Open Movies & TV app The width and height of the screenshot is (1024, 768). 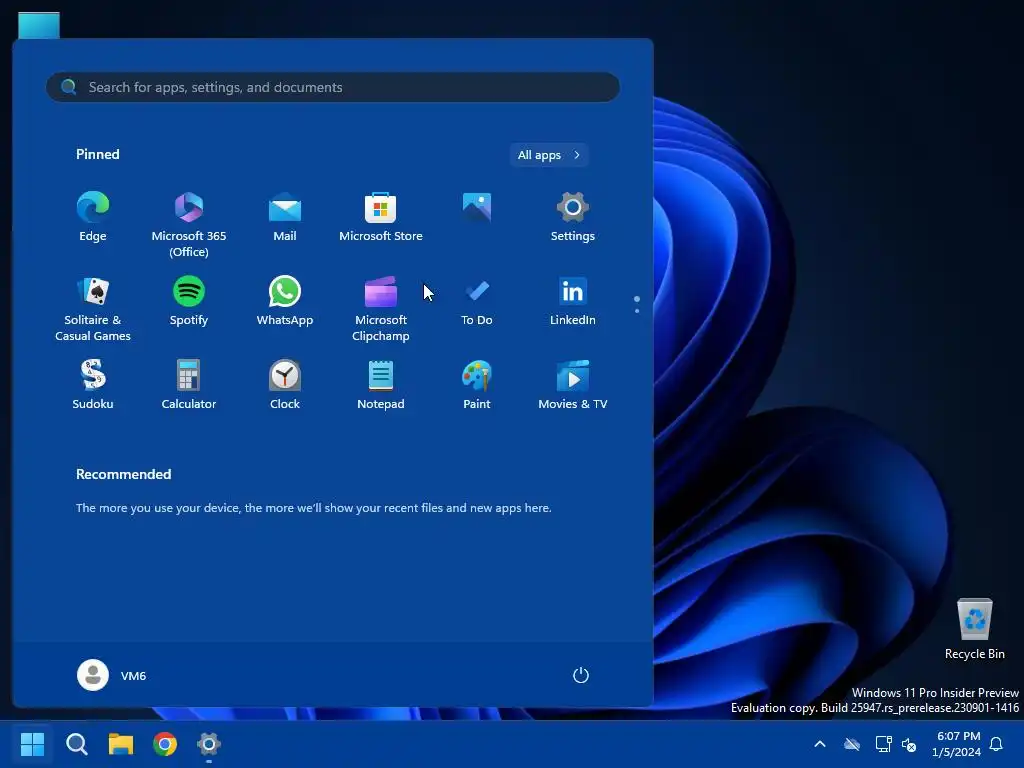pos(573,385)
